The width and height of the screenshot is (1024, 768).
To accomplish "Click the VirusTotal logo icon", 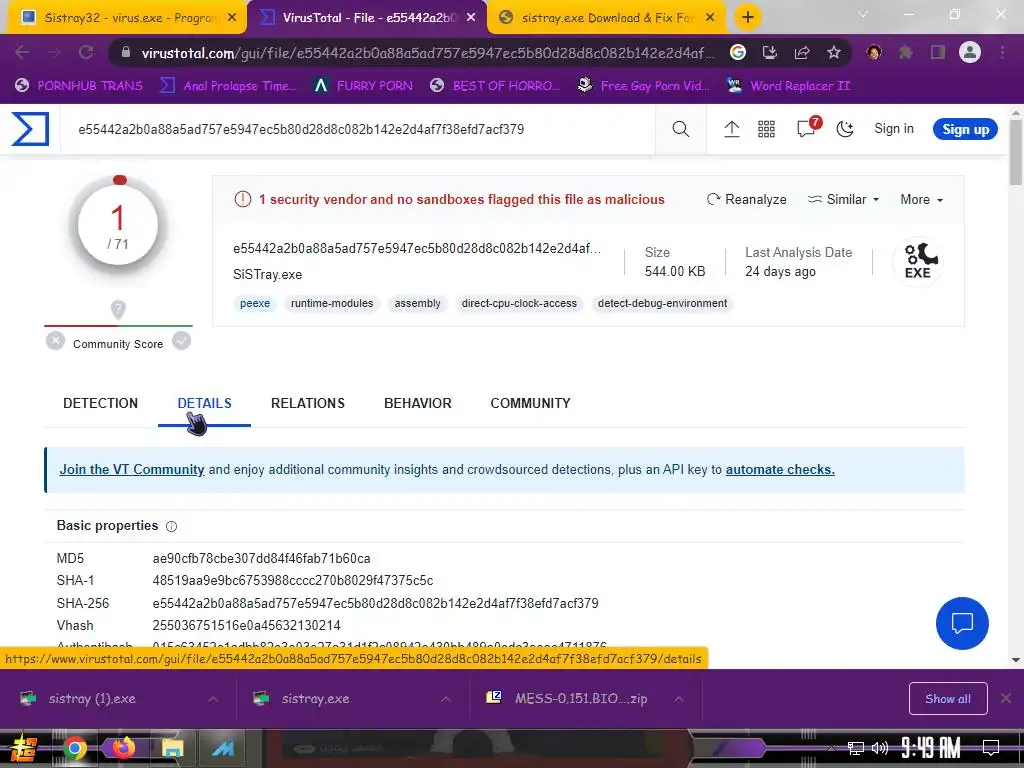I will [30, 129].
